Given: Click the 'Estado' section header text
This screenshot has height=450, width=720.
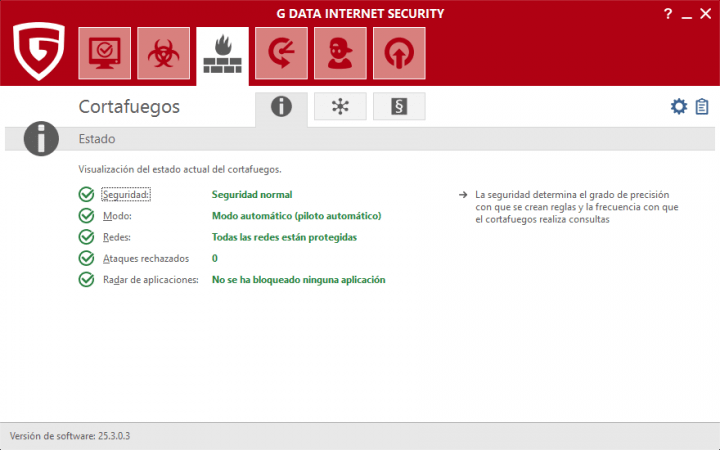Looking at the screenshot, I should pos(97,139).
